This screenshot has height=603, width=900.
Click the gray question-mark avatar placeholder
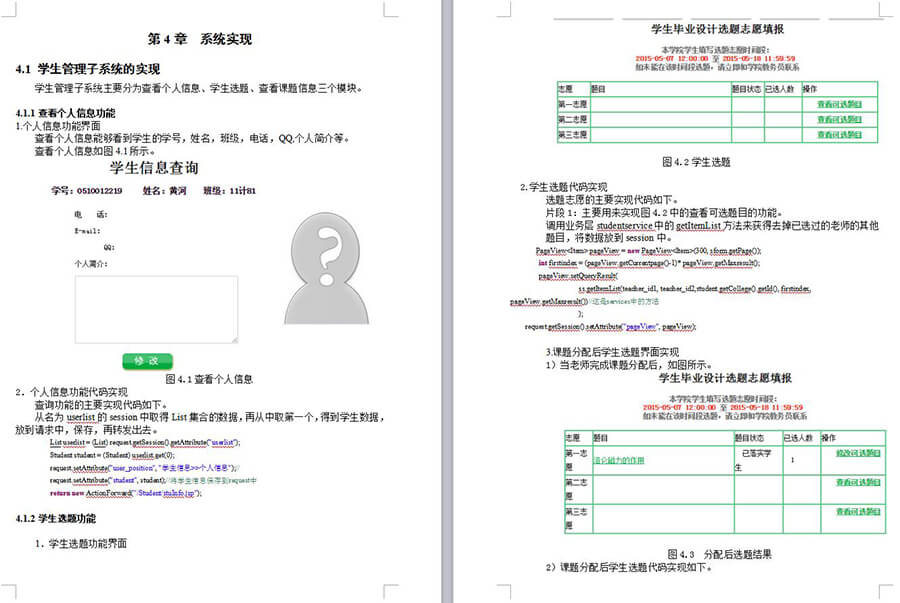point(327,268)
